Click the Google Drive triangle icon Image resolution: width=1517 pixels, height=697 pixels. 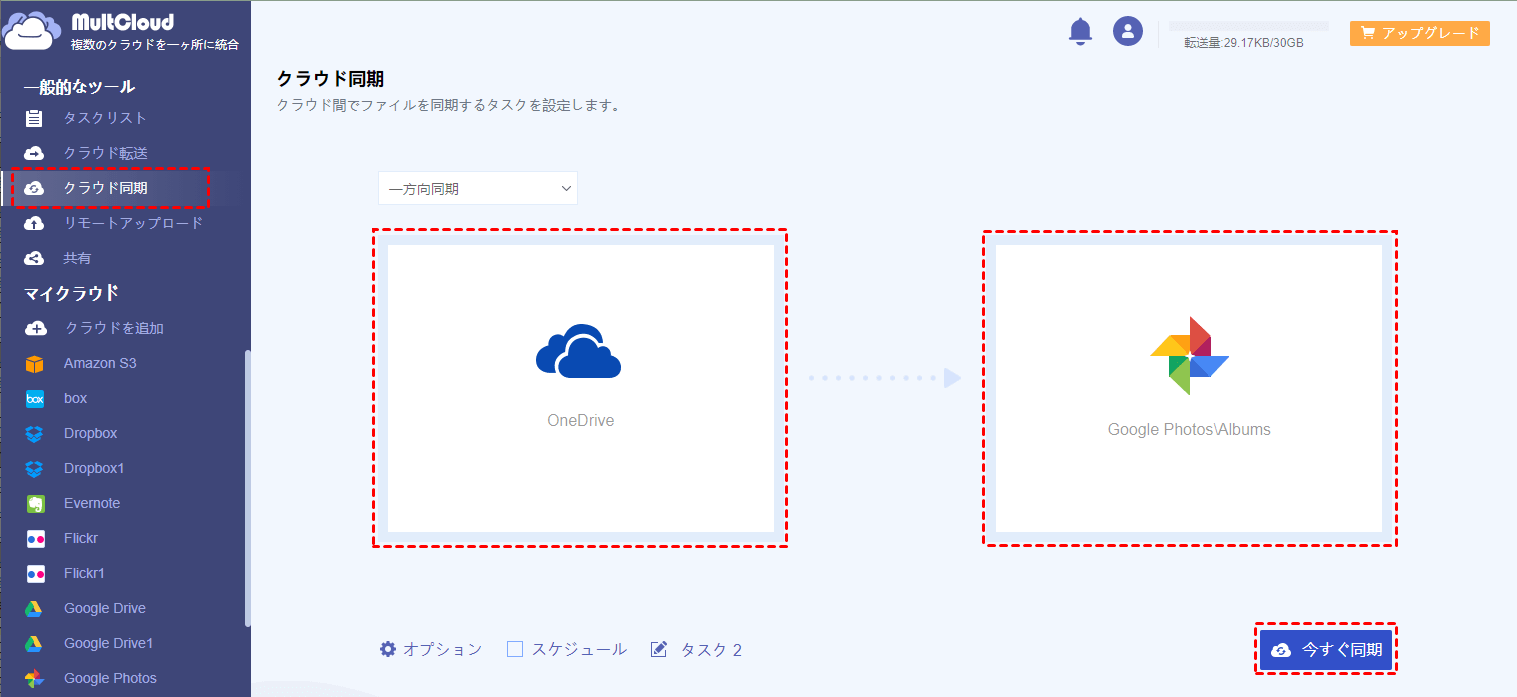click(x=34, y=608)
